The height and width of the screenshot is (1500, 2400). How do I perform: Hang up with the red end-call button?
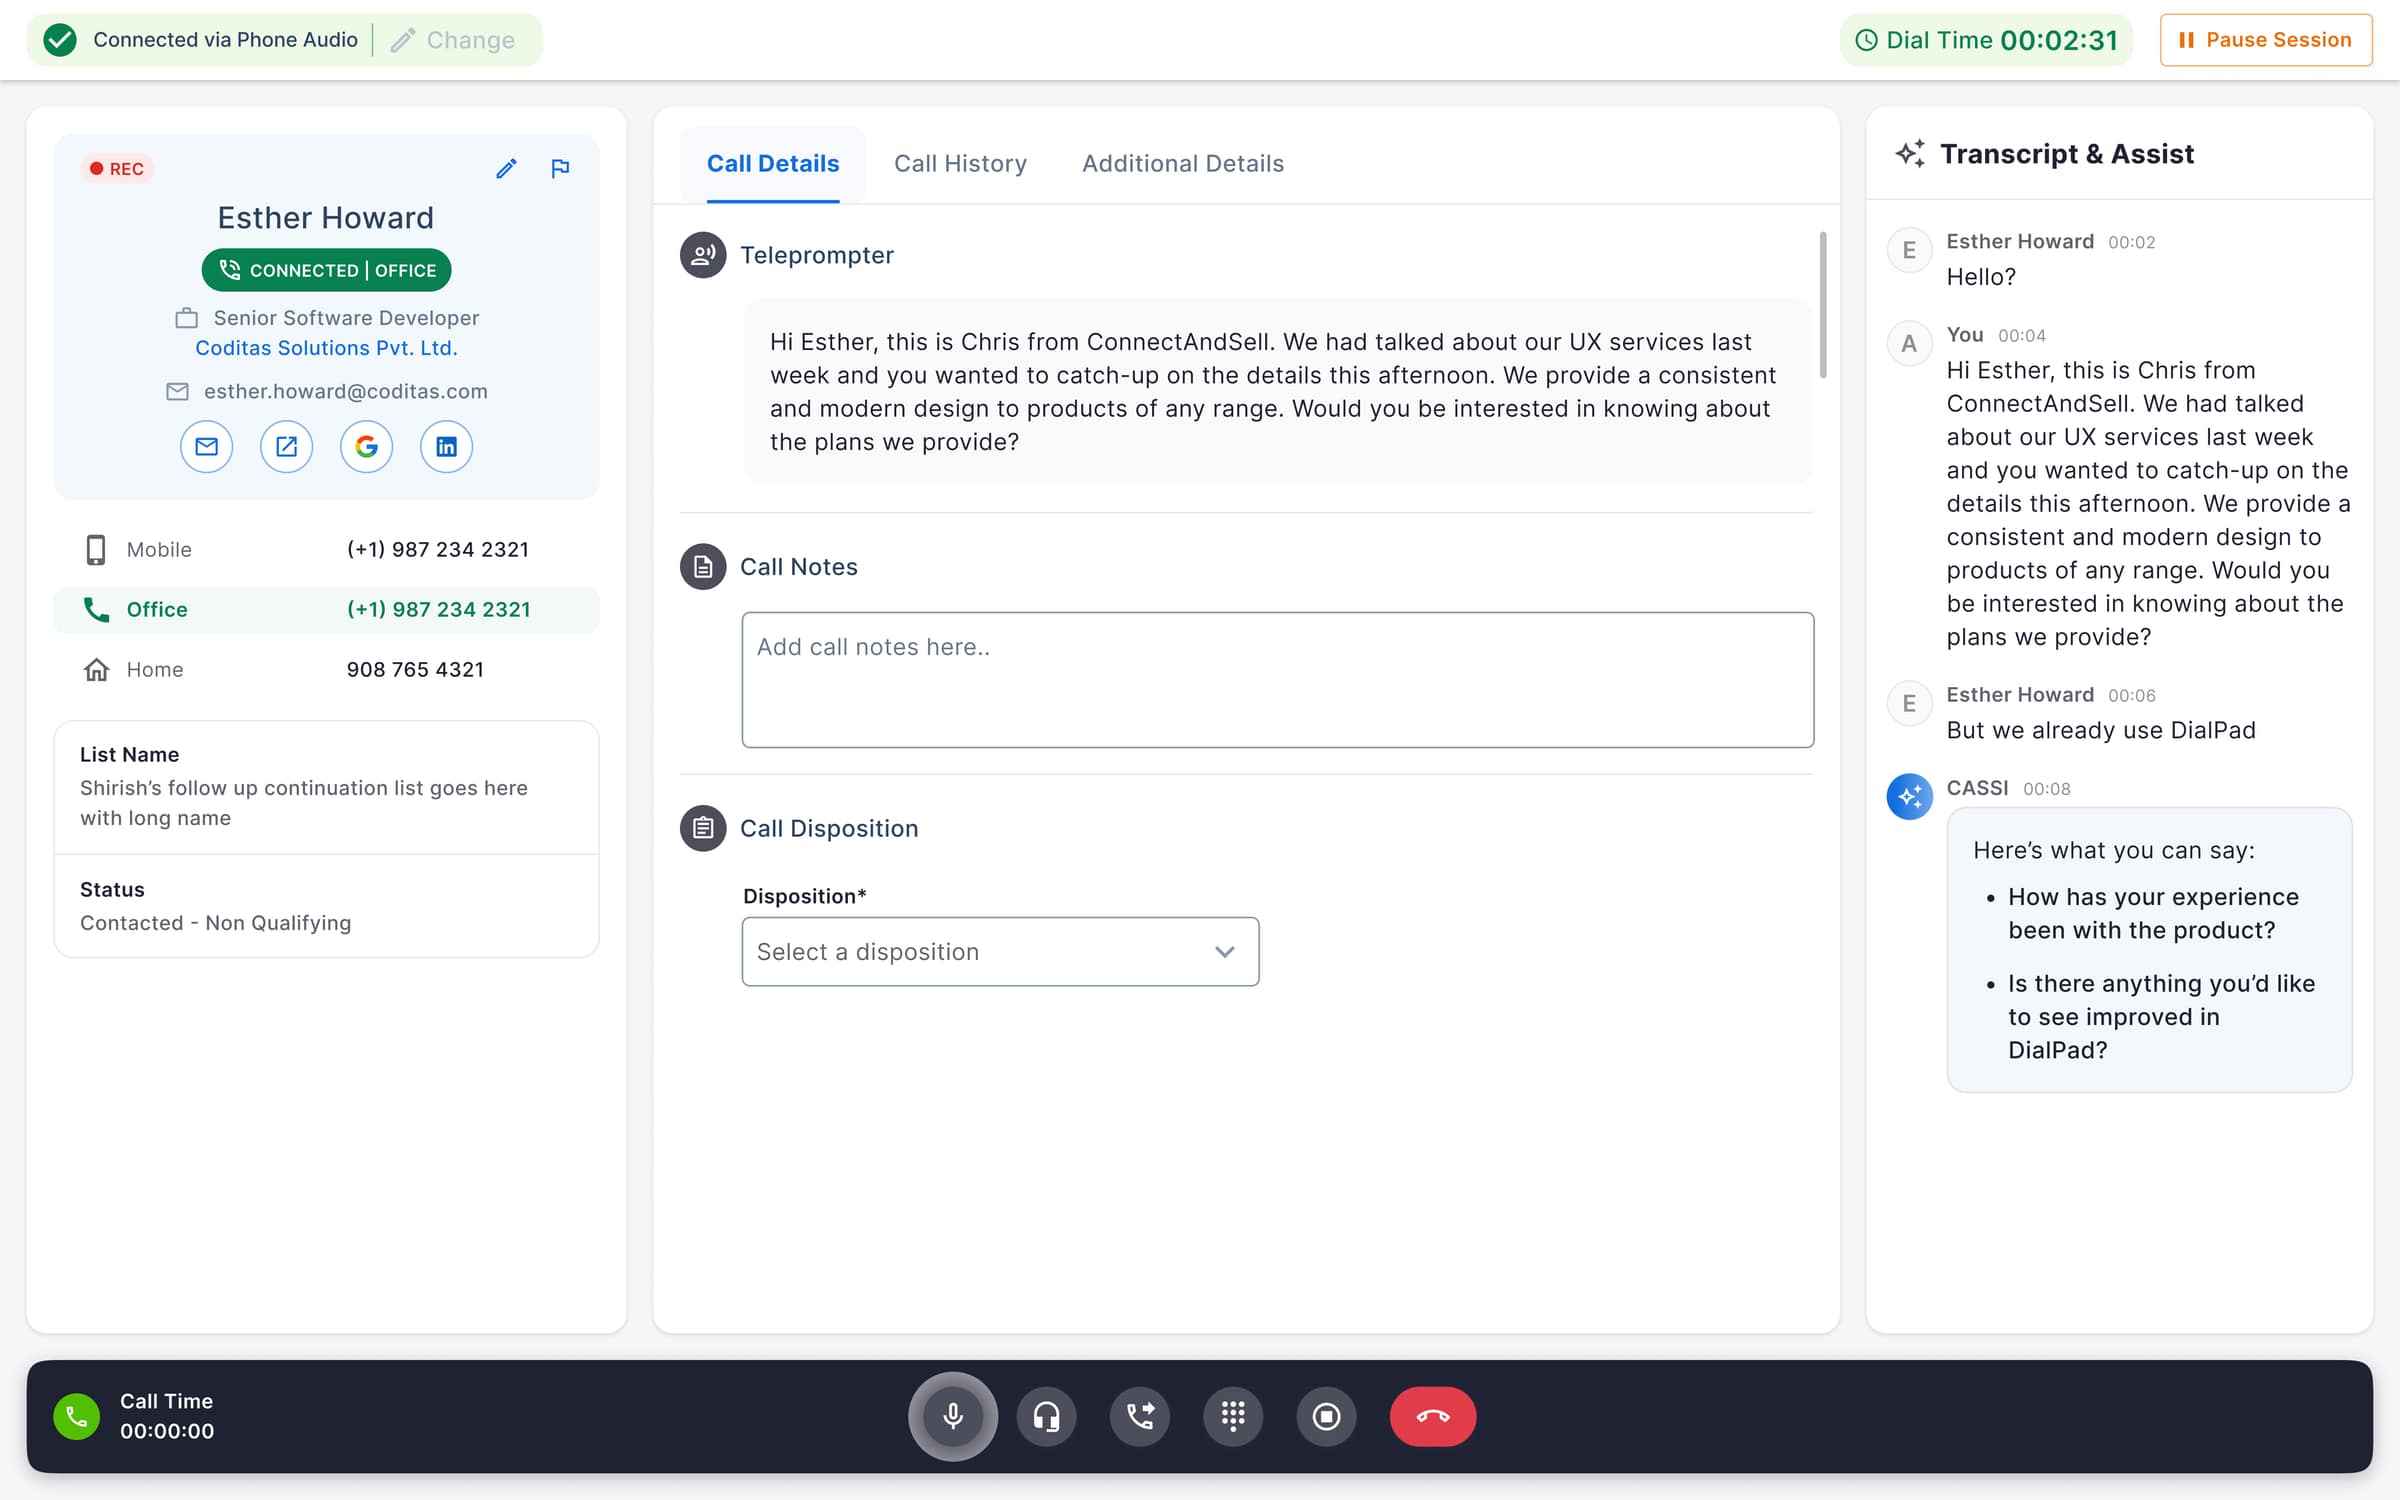pos(1433,1416)
